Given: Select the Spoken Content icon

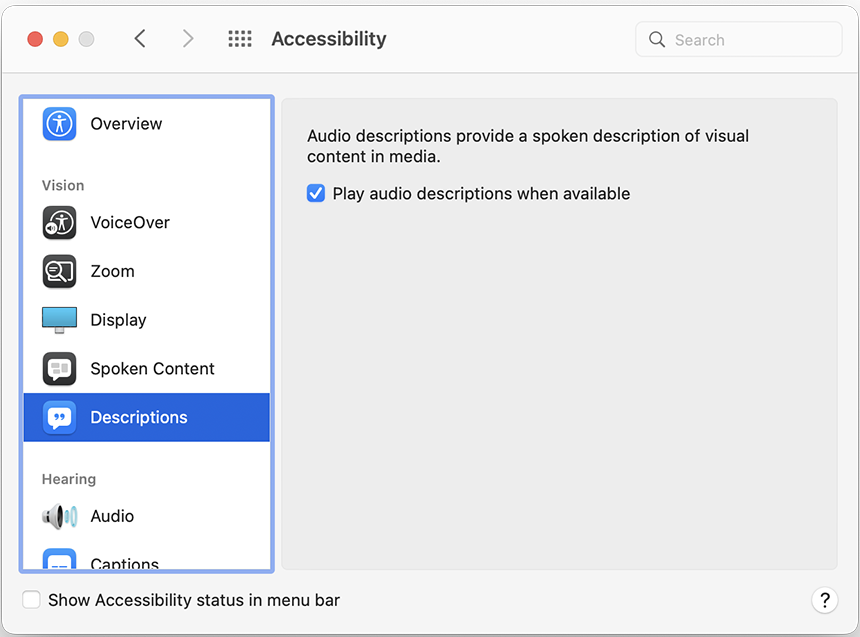Looking at the screenshot, I should tap(59, 368).
